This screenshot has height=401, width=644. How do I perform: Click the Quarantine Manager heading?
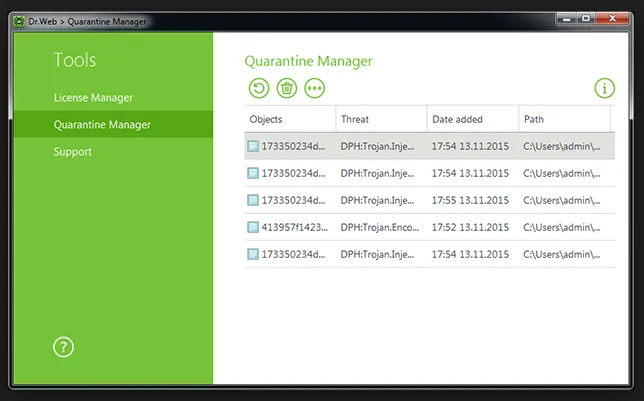pos(308,61)
